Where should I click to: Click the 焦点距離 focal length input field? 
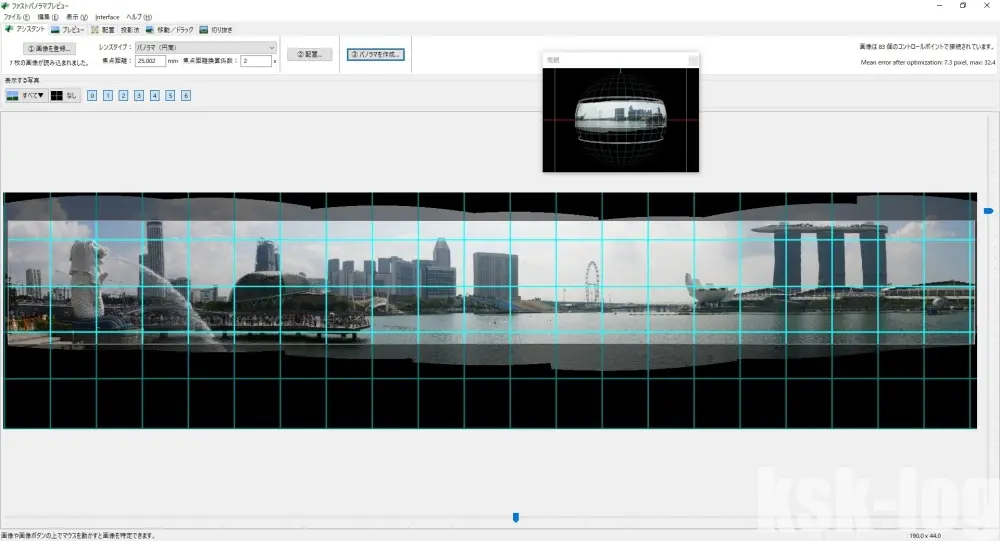coord(150,61)
